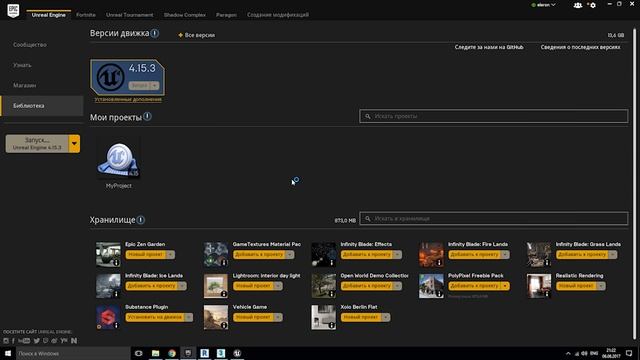The width and height of the screenshot is (640, 360).
Task: Open the Установленные дополнения link
Action: pos(128,99)
